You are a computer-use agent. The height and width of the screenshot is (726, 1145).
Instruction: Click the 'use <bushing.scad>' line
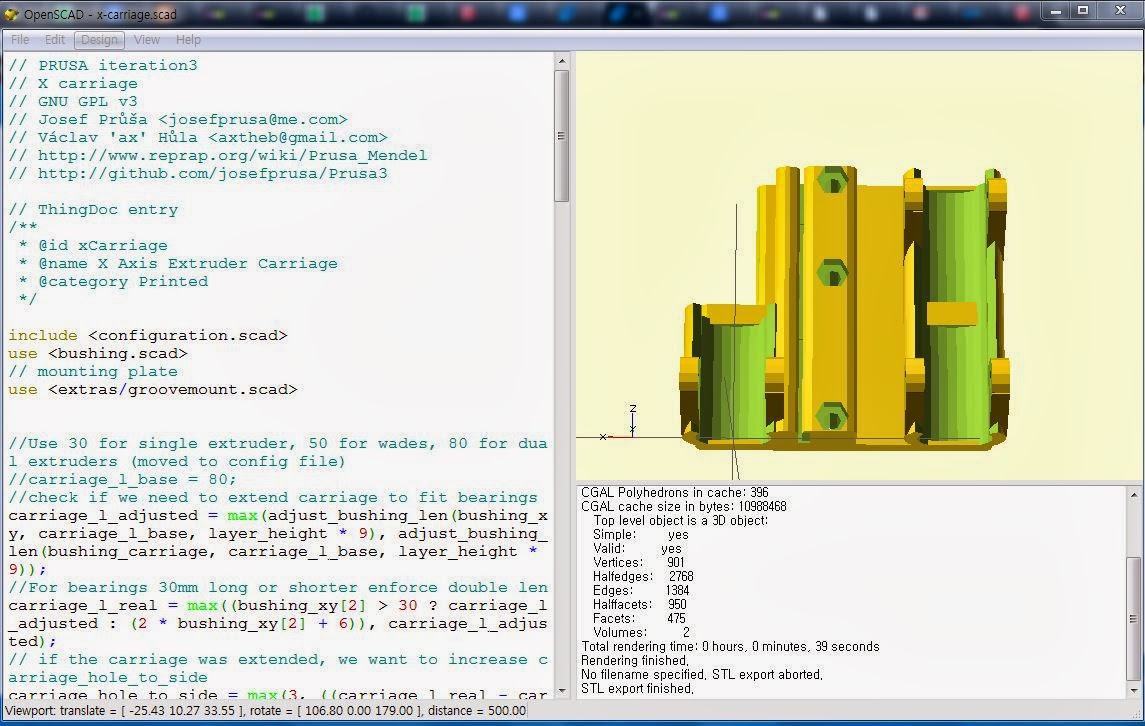point(98,354)
